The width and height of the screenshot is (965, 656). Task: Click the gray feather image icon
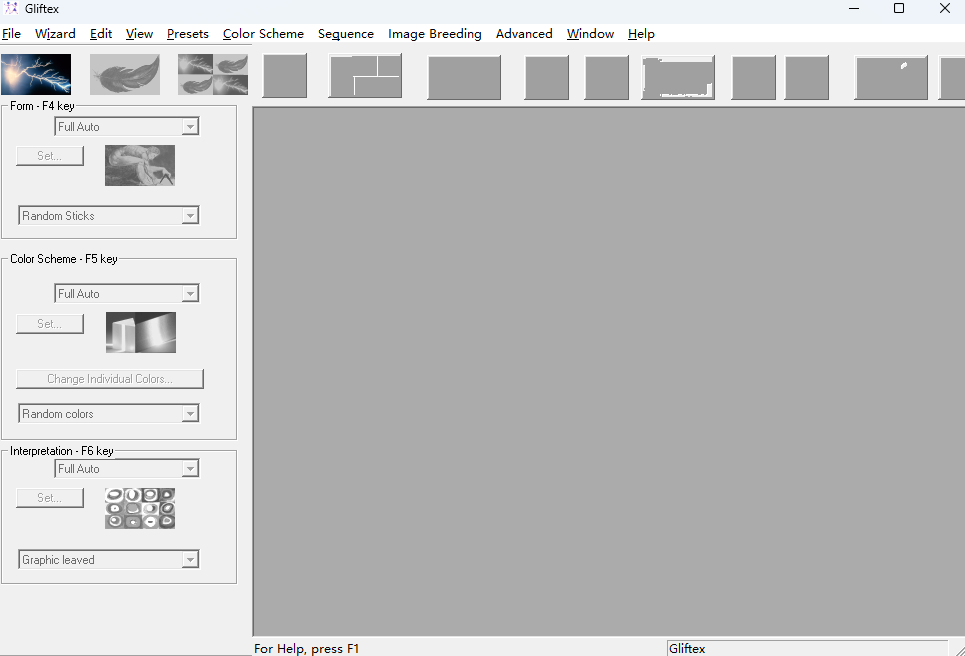(x=125, y=75)
